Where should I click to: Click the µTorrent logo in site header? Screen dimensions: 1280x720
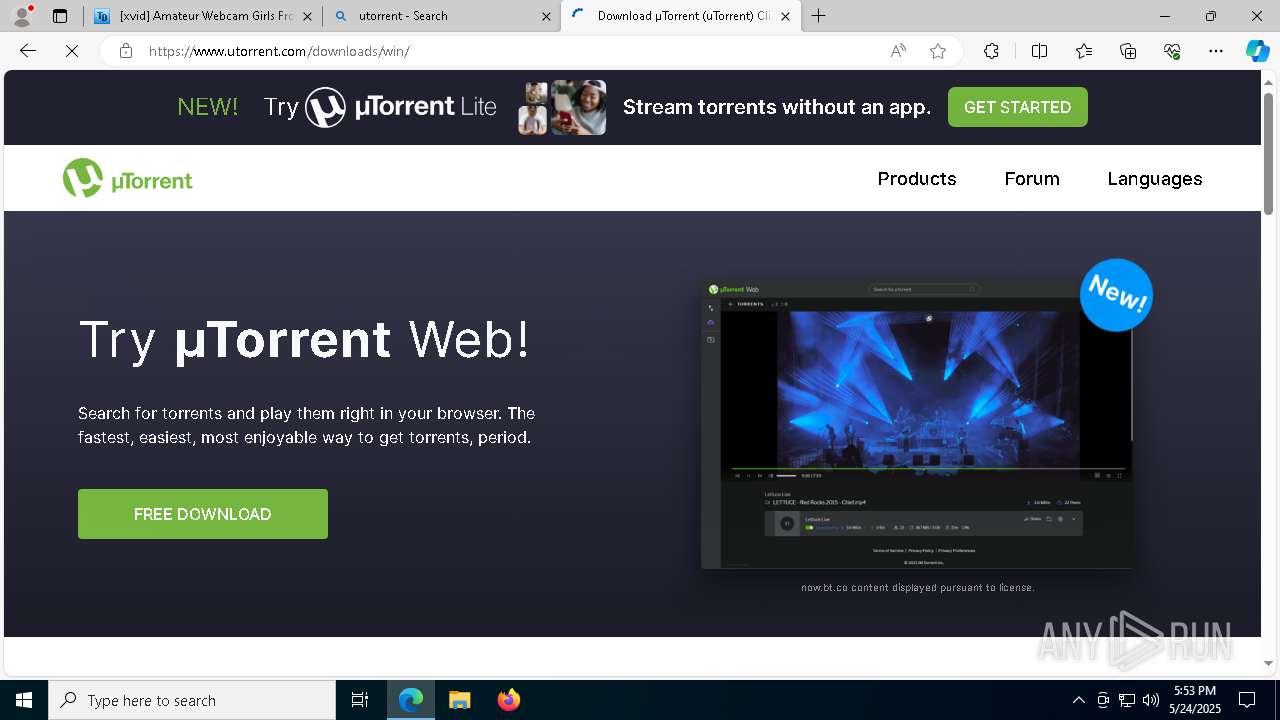(127, 178)
